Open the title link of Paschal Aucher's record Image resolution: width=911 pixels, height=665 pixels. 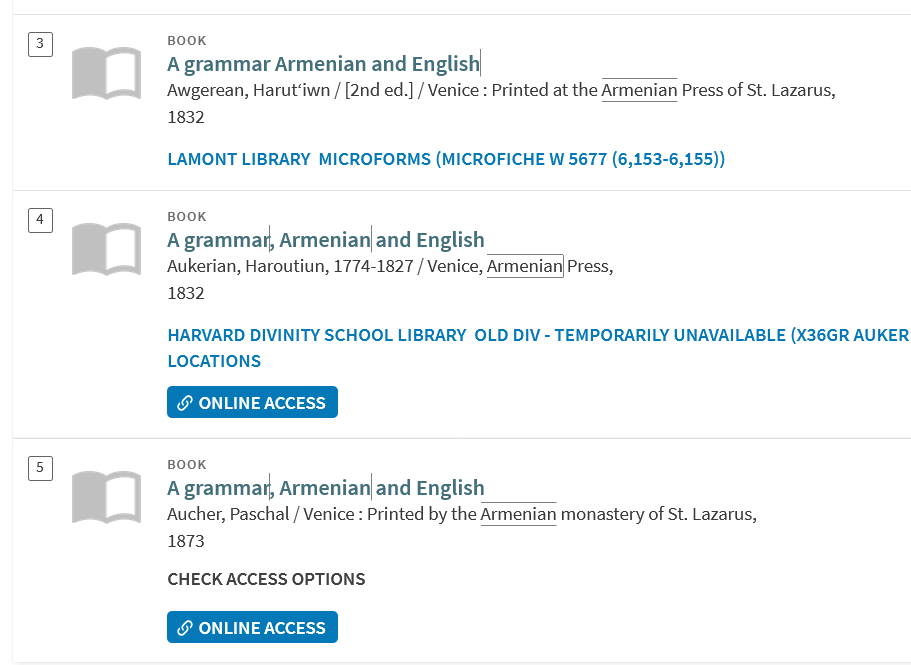click(325, 488)
